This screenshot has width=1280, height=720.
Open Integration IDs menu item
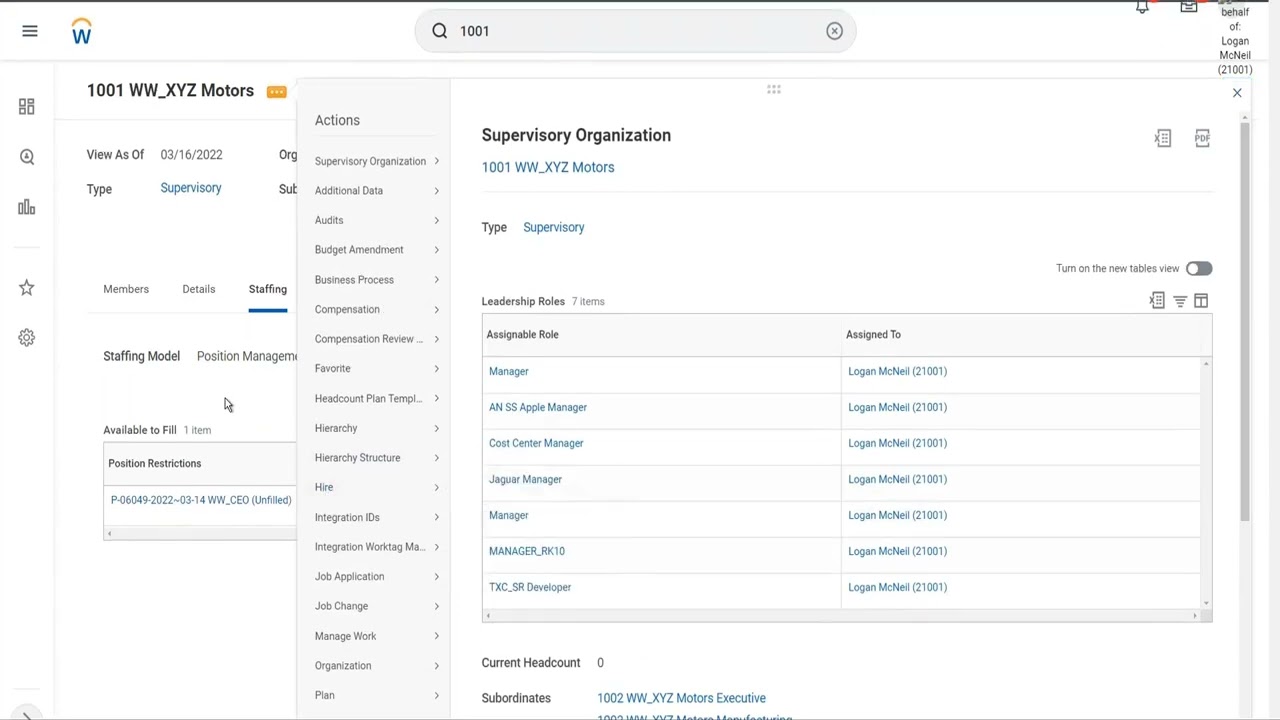[376, 517]
